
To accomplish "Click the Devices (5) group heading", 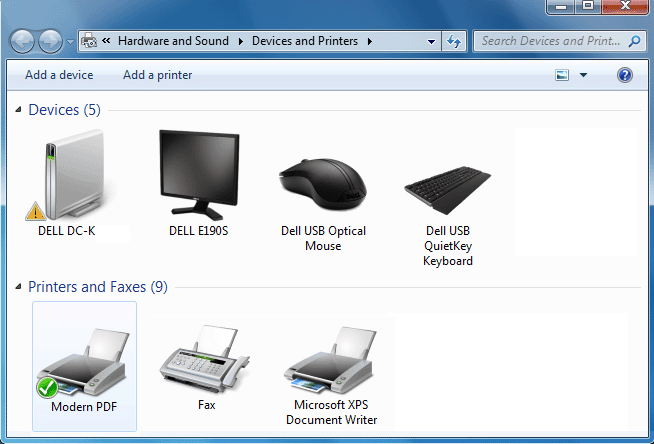I will point(64,110).
